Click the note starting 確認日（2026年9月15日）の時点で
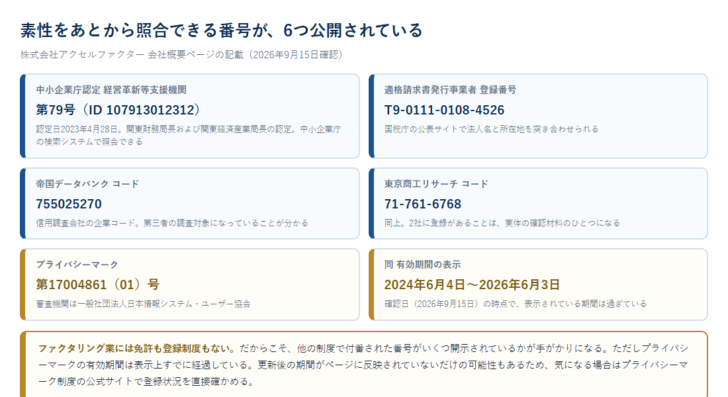 pyautogui.click(x=515, y=304)
